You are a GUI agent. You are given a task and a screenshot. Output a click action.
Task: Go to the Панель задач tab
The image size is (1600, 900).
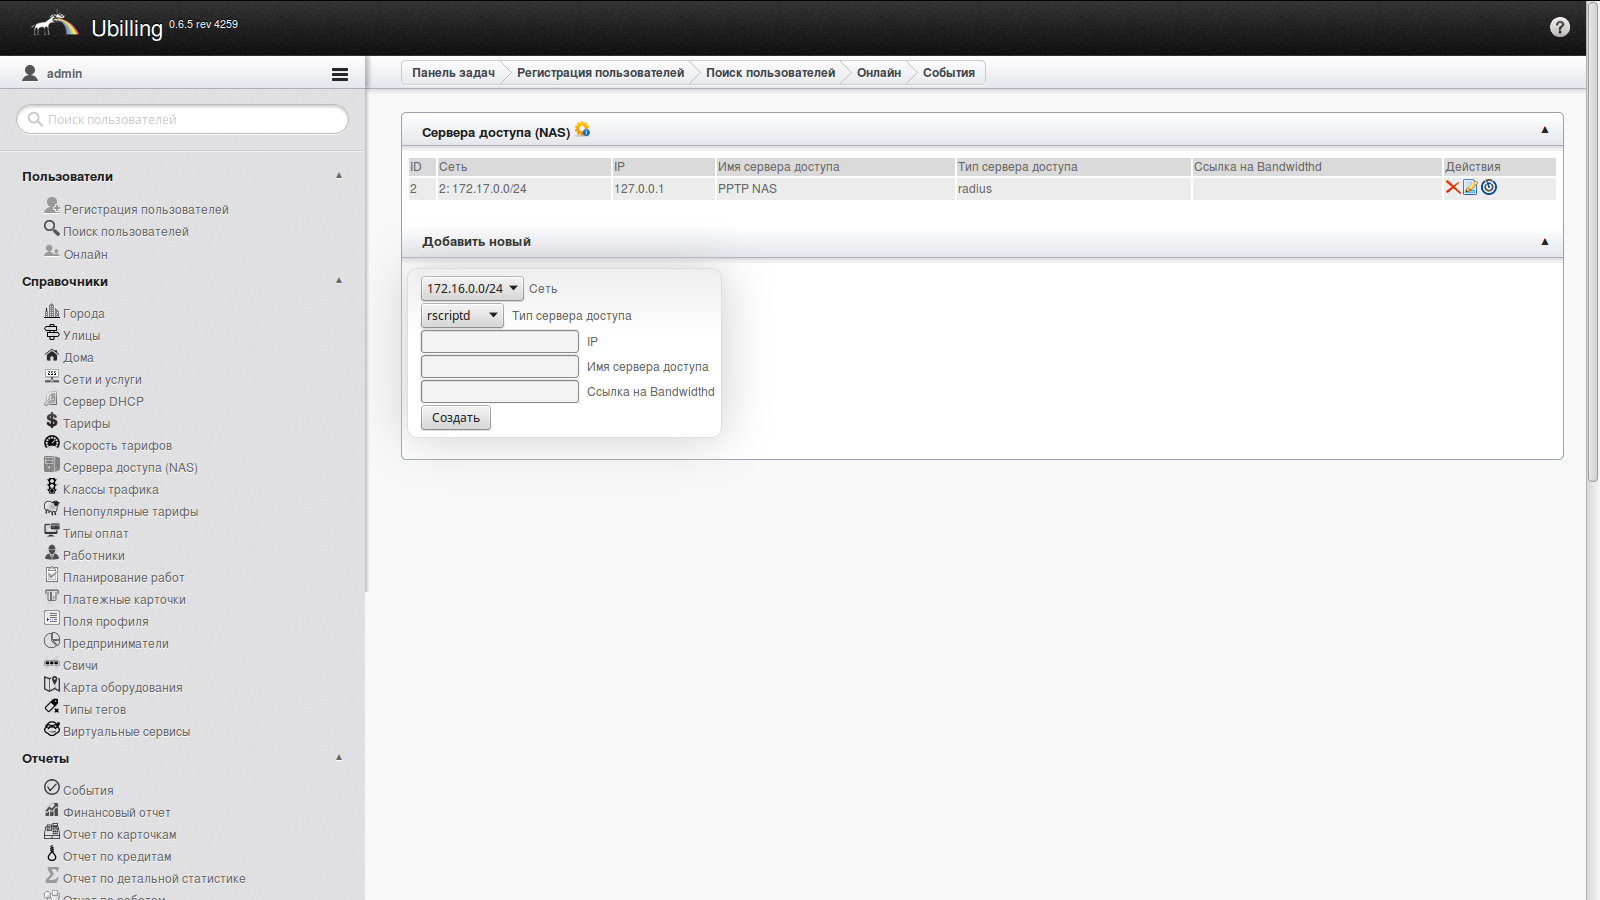click(453, 73)
